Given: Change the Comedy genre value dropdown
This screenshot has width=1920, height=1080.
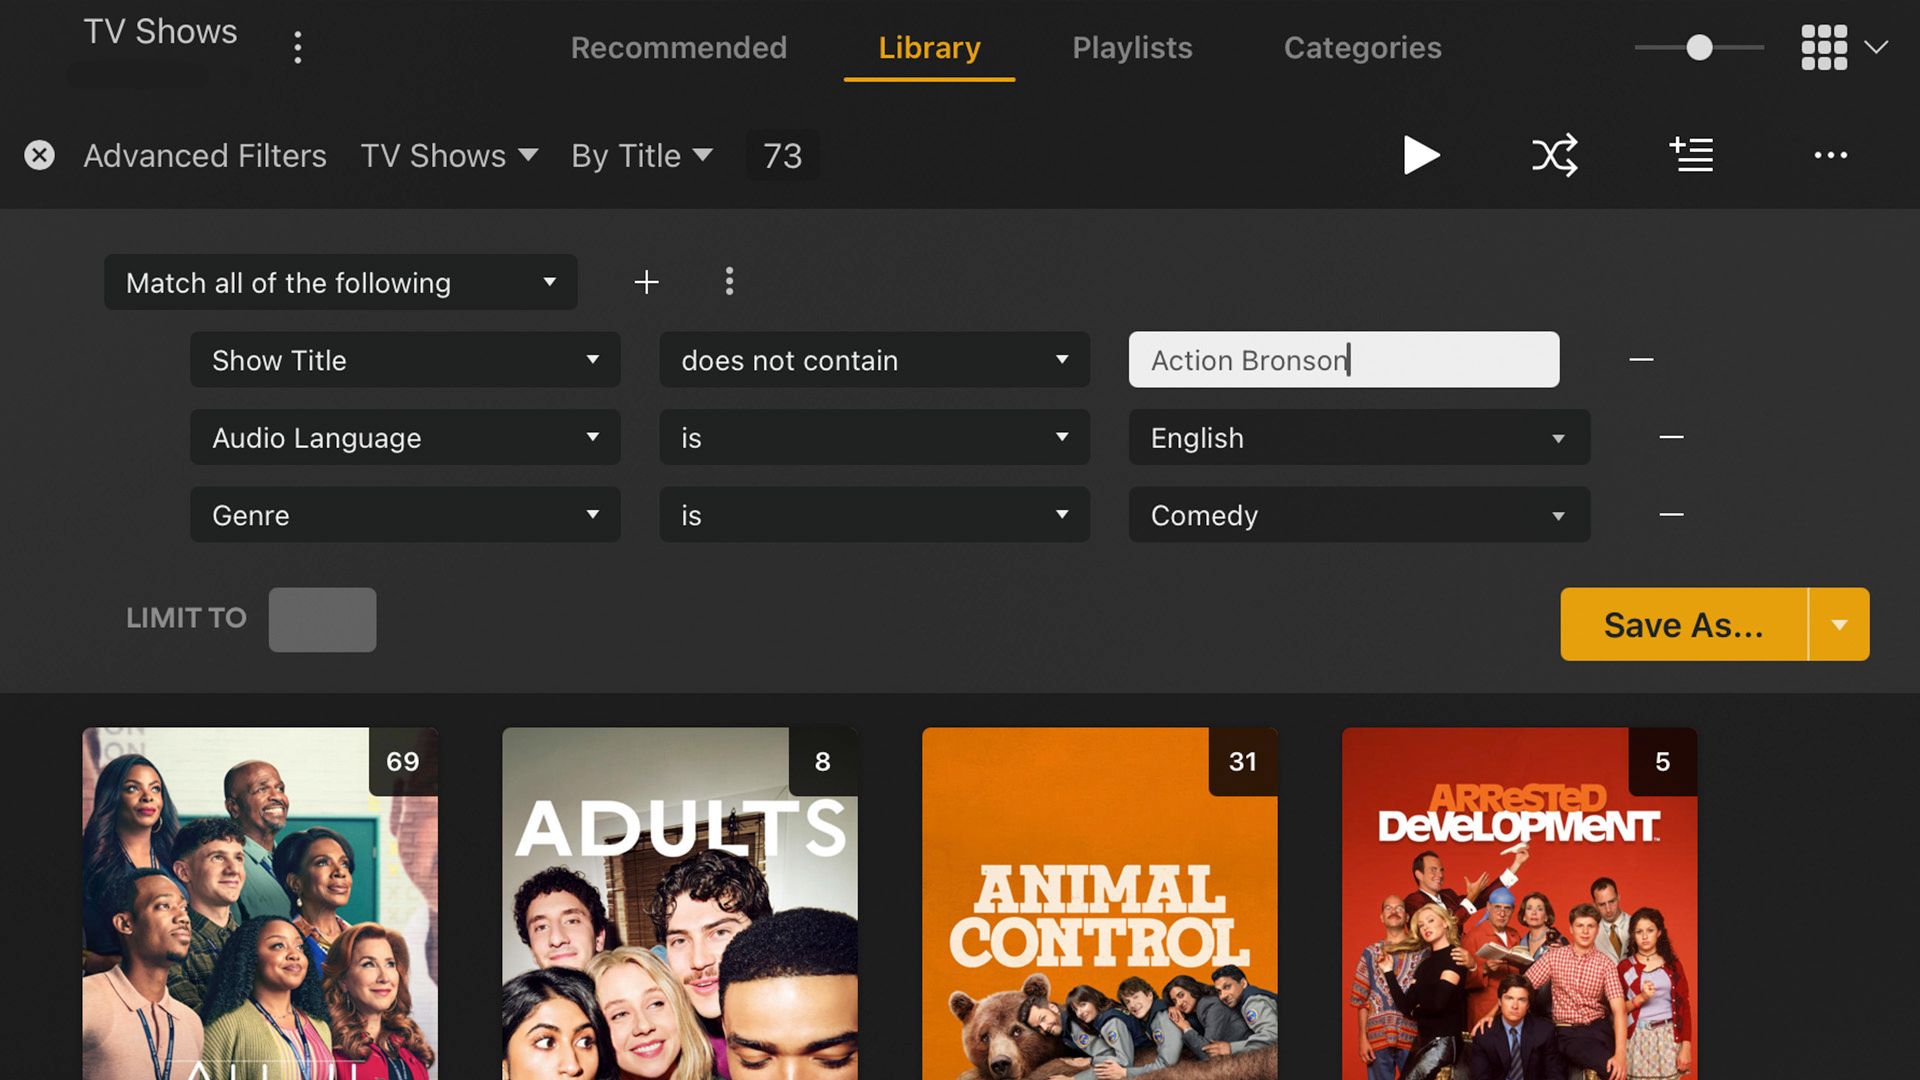Looking at the screenshot, I should tap(1358, 515).
